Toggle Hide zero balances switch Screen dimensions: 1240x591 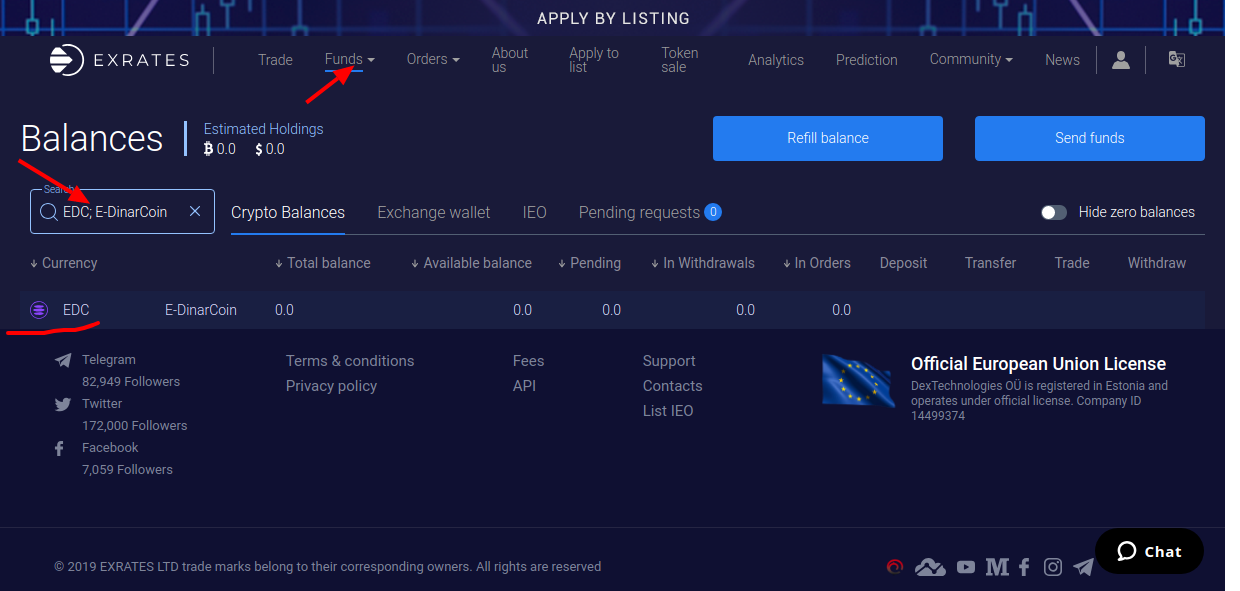point(1054,212)
